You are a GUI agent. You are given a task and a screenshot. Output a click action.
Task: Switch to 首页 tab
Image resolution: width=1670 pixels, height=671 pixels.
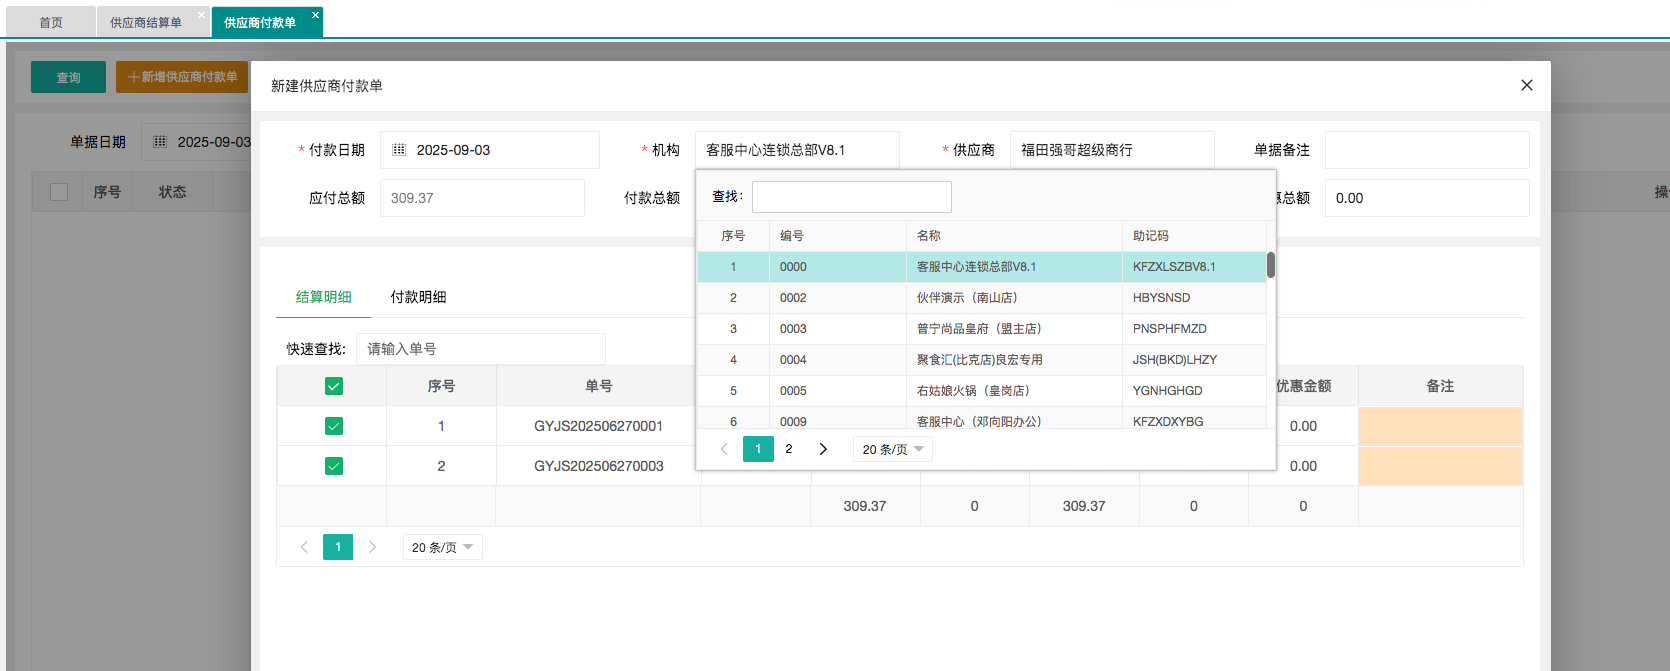pyautogui.click(x=51, y=22)
